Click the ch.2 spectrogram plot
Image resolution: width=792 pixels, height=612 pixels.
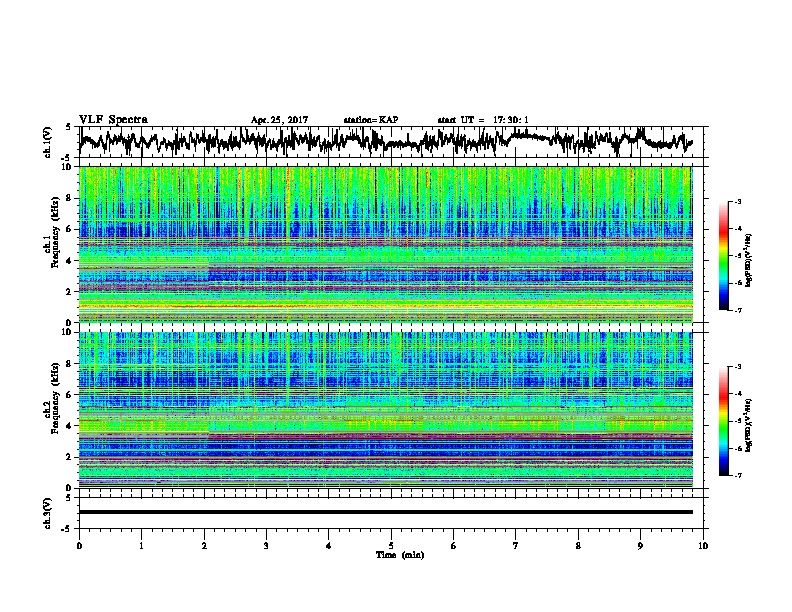pos(386,410)
